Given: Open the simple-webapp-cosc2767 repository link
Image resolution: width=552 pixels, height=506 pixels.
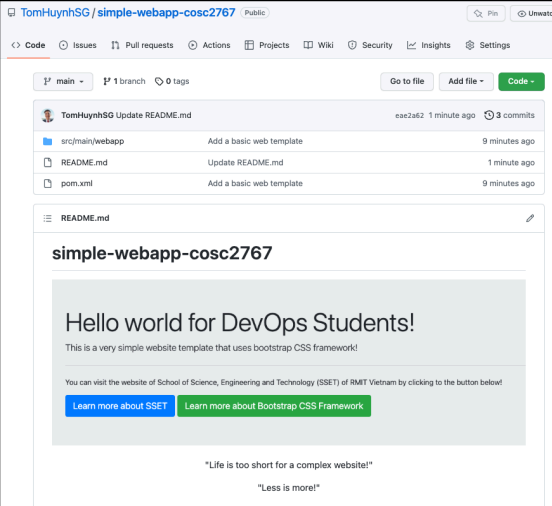Looking at the screenshot, I should [166, 13].
